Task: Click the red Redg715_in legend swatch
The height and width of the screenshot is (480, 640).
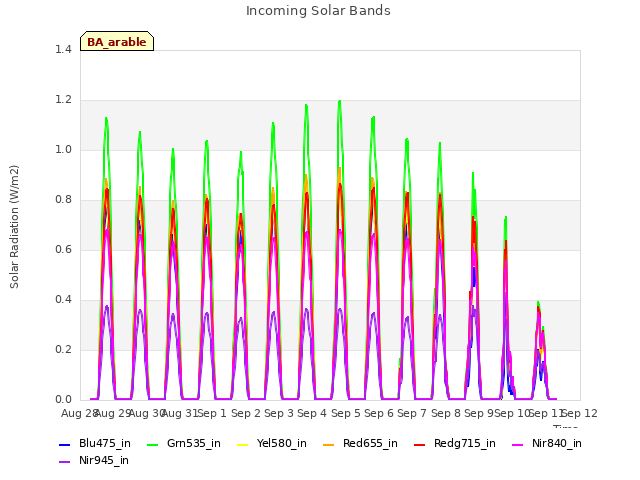Action: tap(419, 444)
